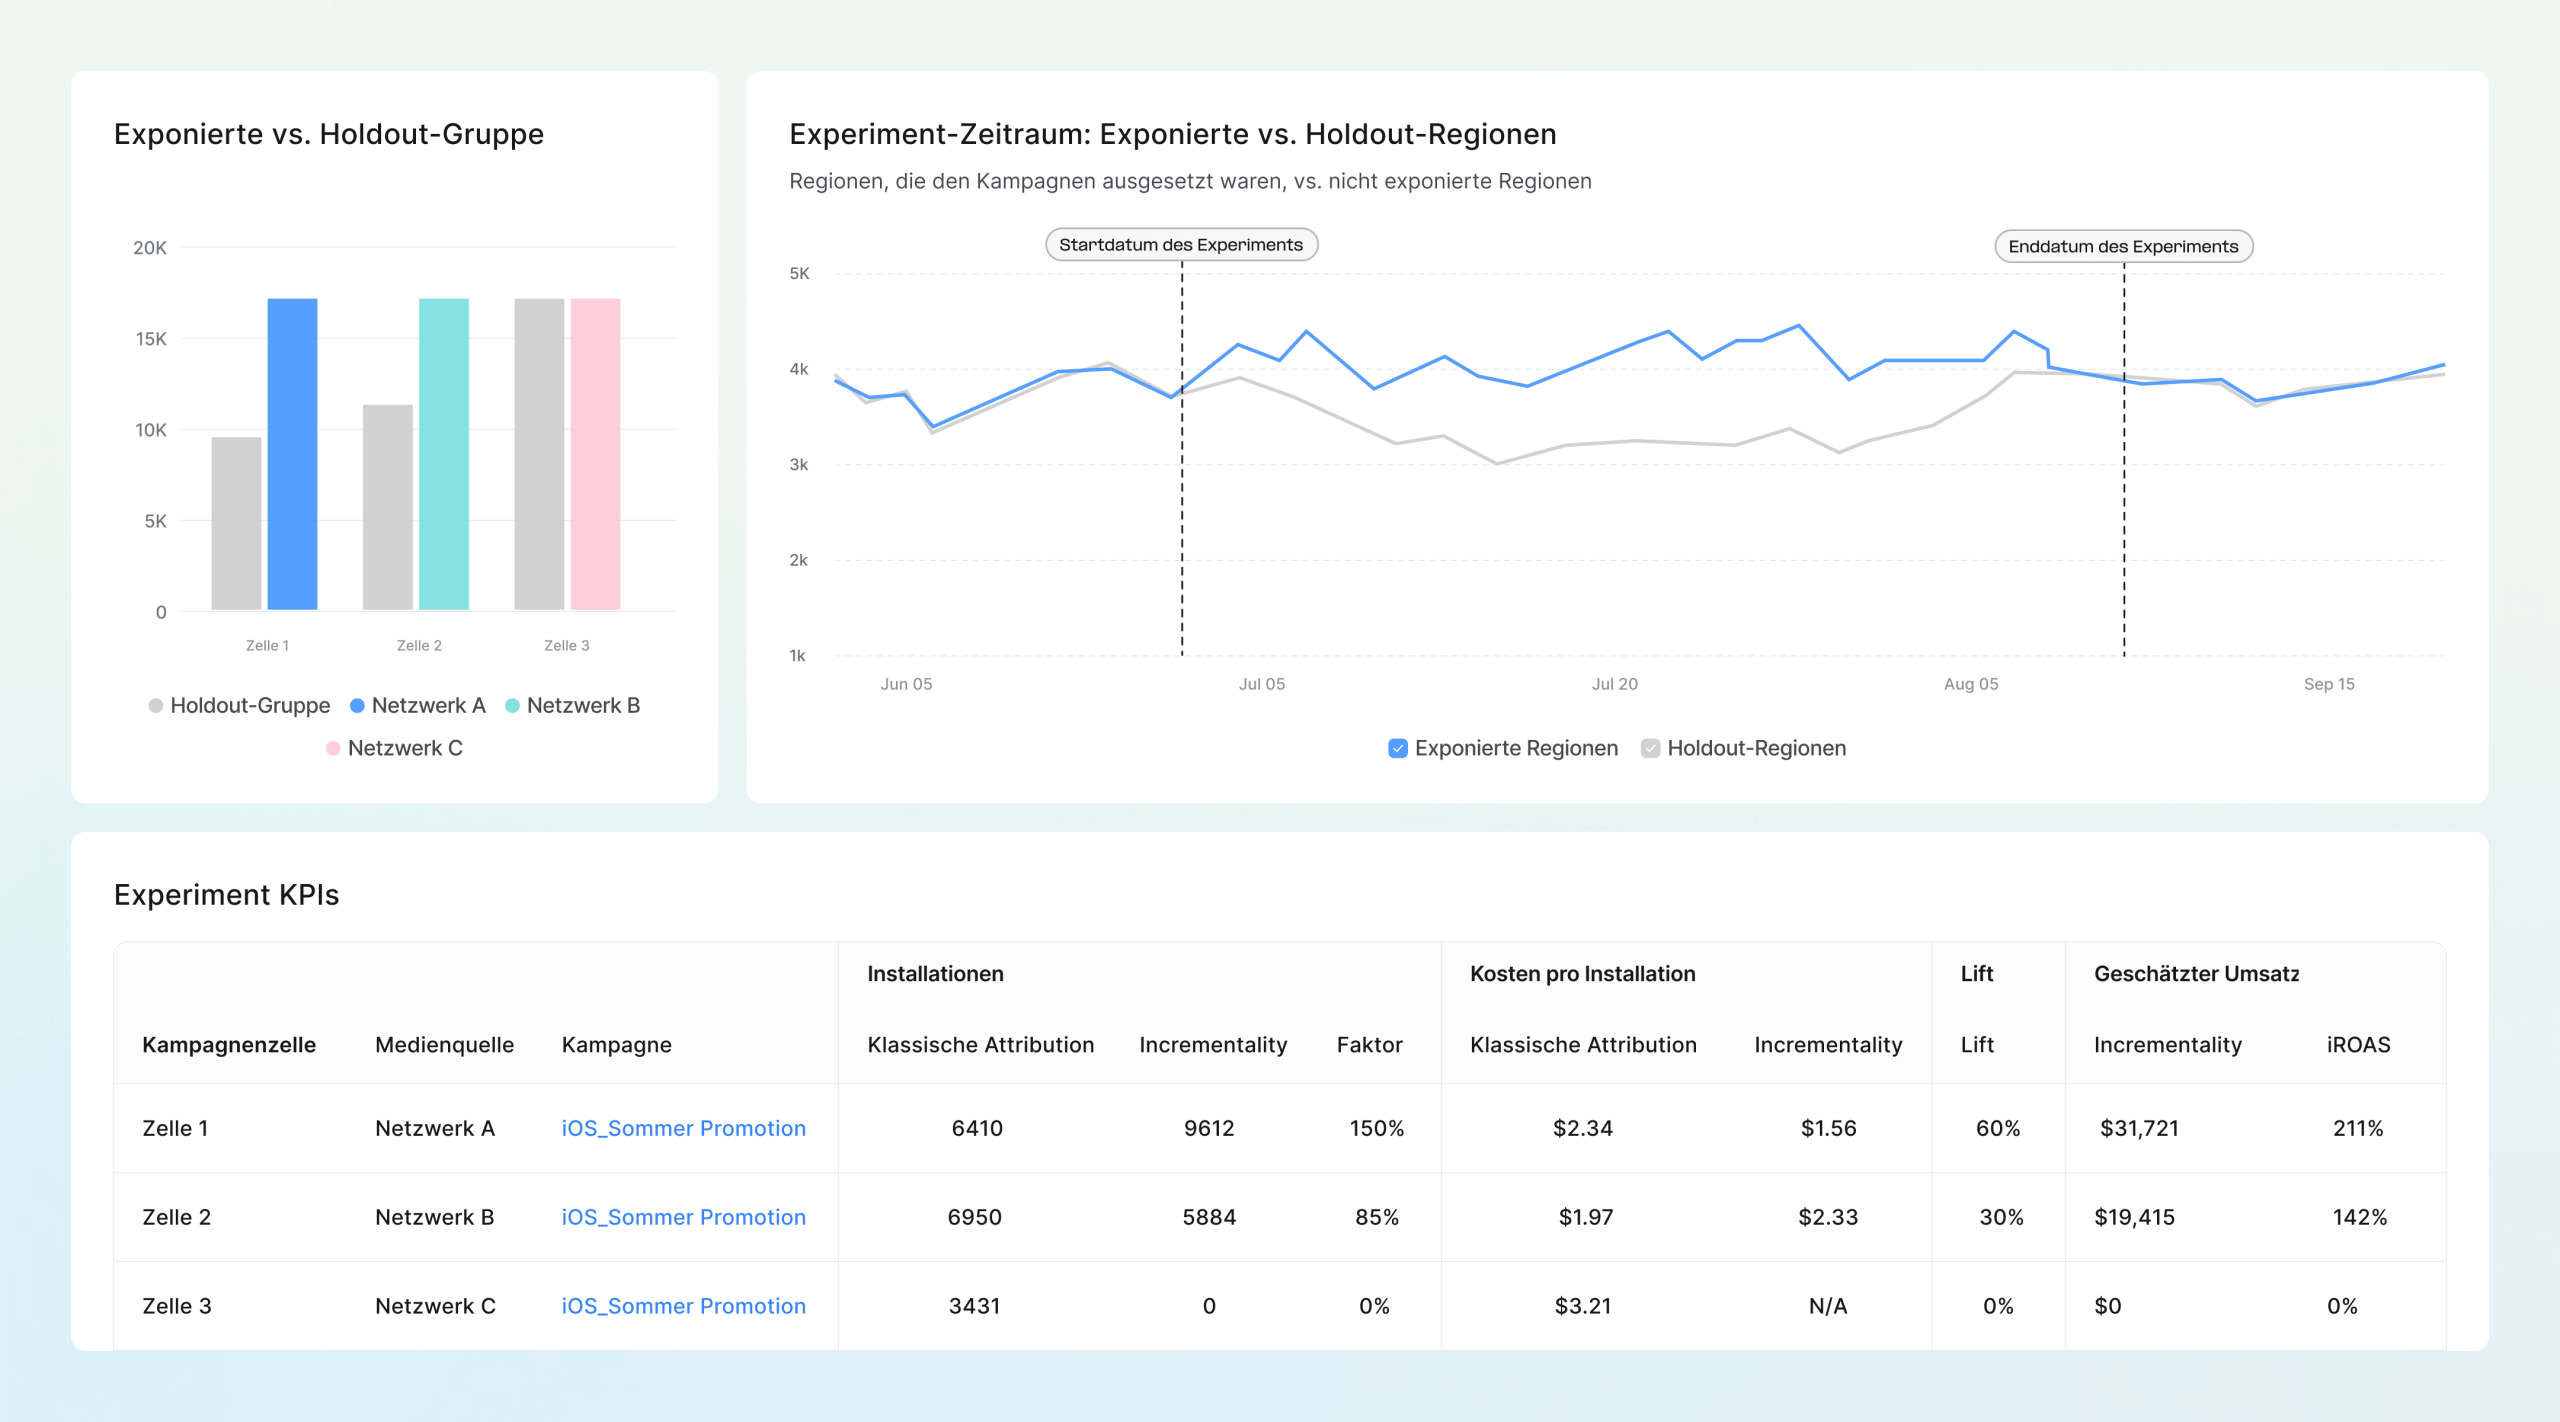Open iOS_Sommer Promotion link for Zelle 1

683,1128
